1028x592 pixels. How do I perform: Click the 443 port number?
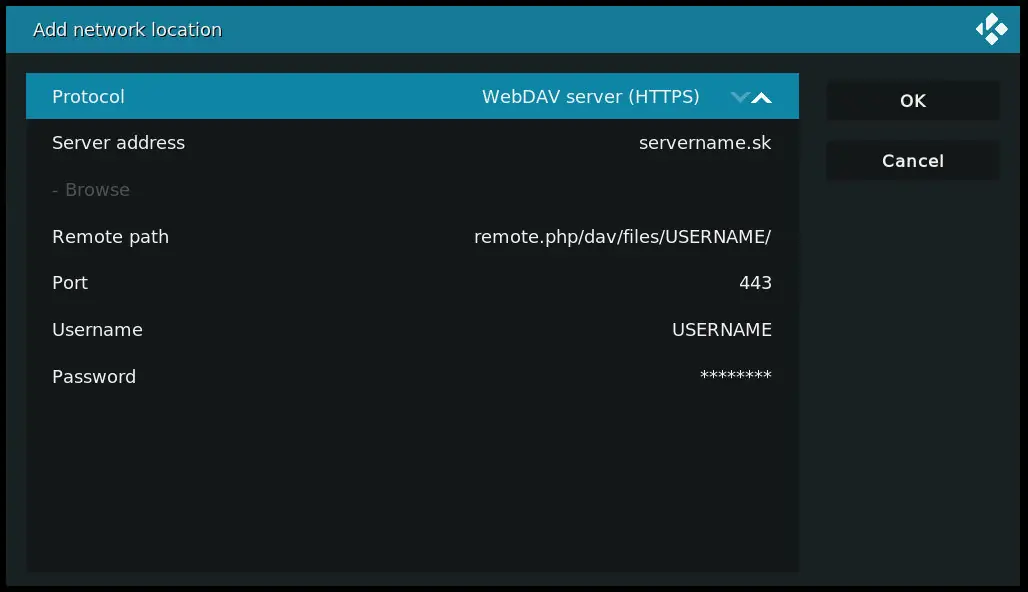pos(755,283)
